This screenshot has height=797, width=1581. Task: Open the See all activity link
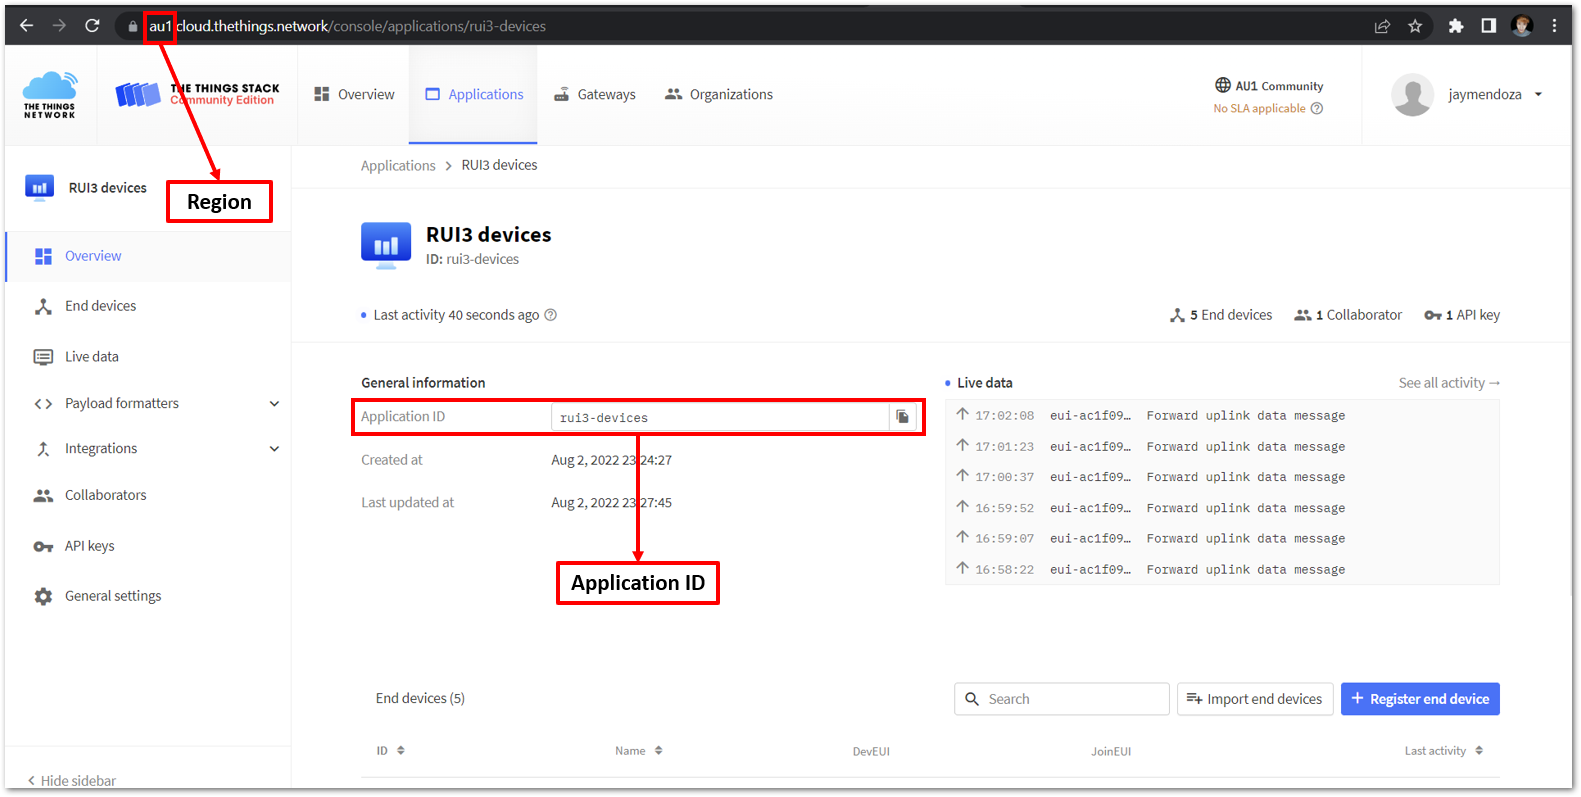1448,383
